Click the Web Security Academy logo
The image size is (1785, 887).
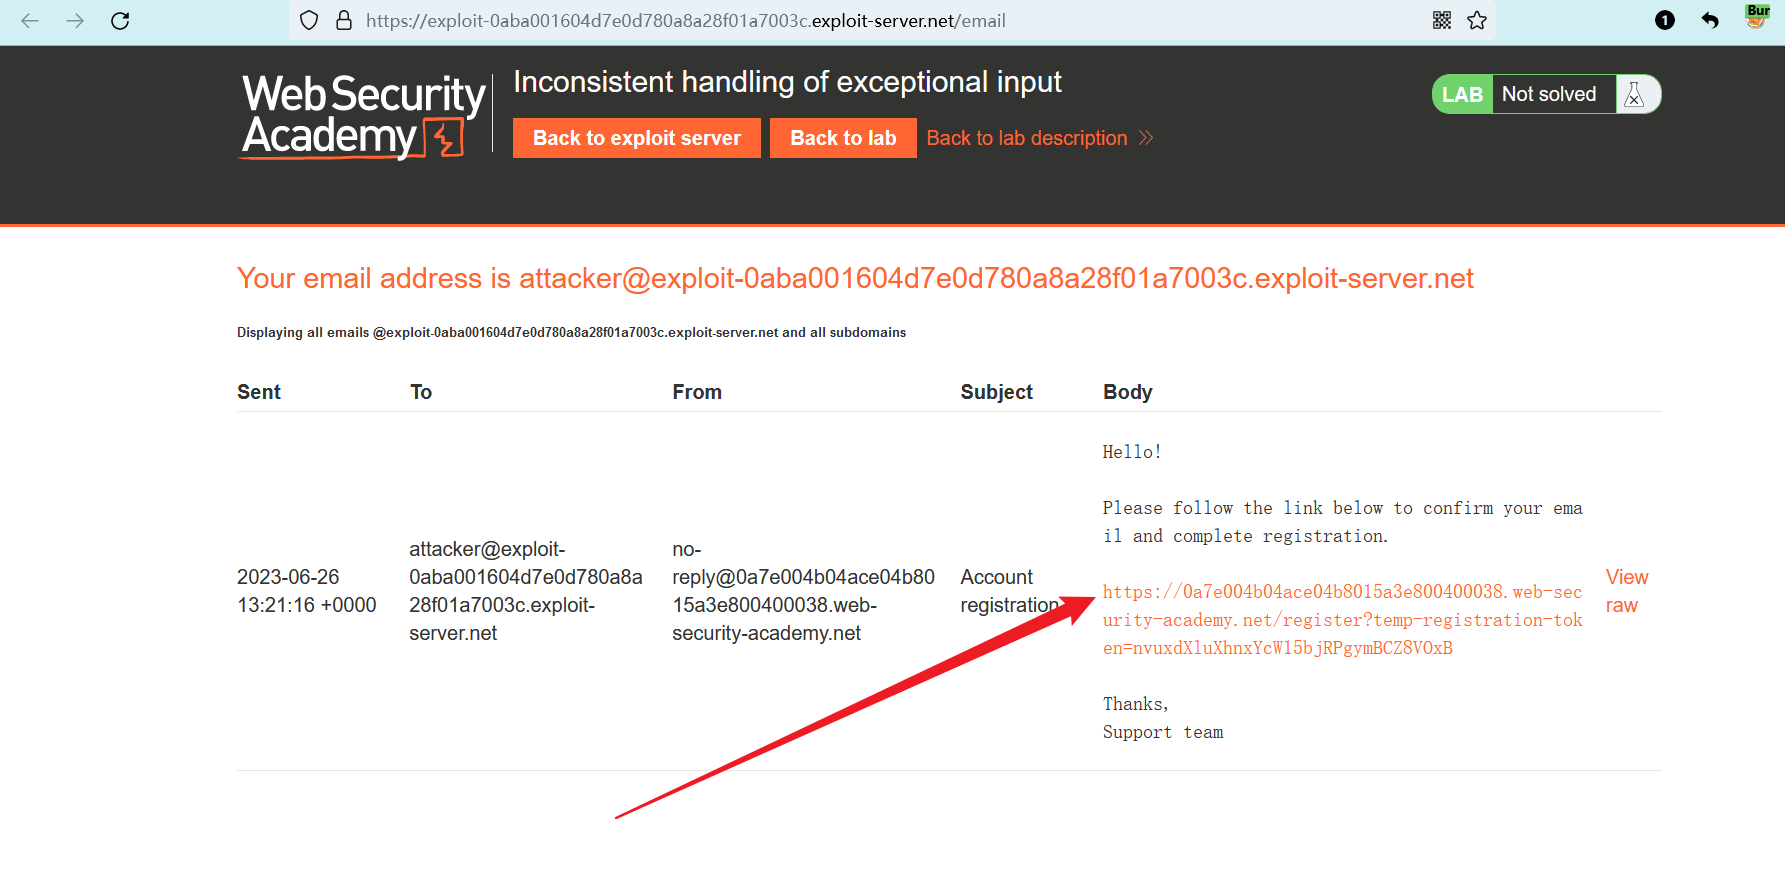pyautogui.click(x=363, y=116)
